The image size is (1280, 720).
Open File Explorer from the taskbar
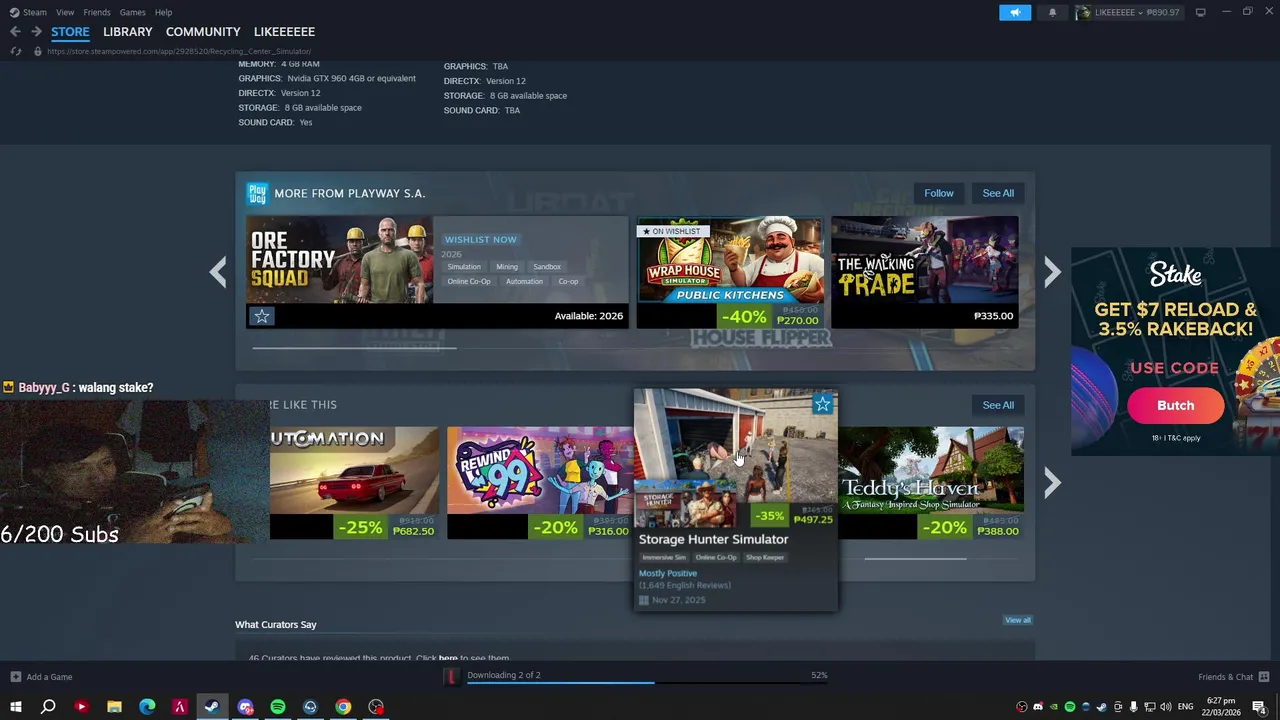click(x=114, y=707)
